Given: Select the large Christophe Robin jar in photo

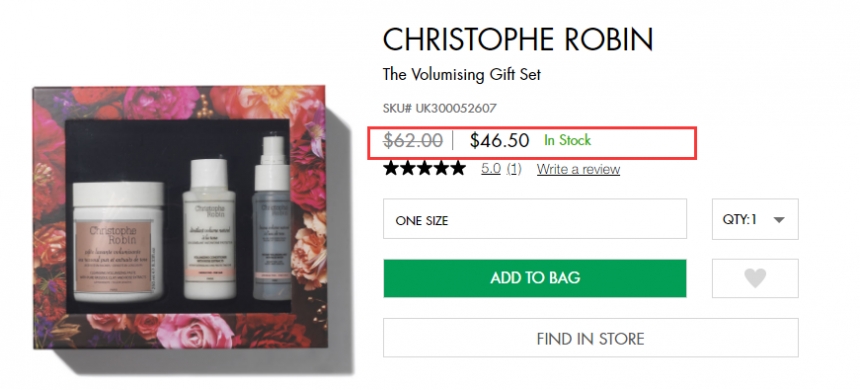Looking at the screenshot, I should pos(118,241).
